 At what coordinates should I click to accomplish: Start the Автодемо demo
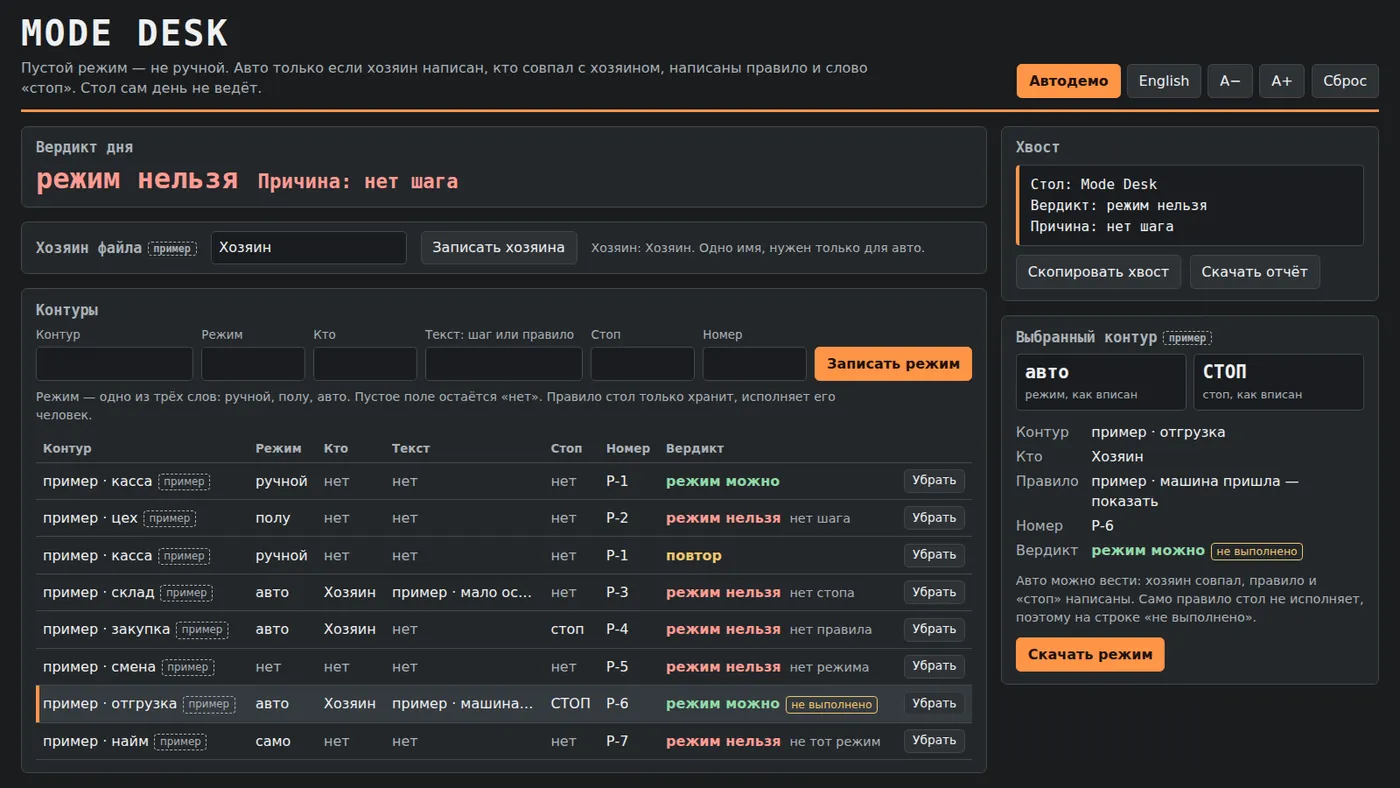click(x=1068, y=81)
